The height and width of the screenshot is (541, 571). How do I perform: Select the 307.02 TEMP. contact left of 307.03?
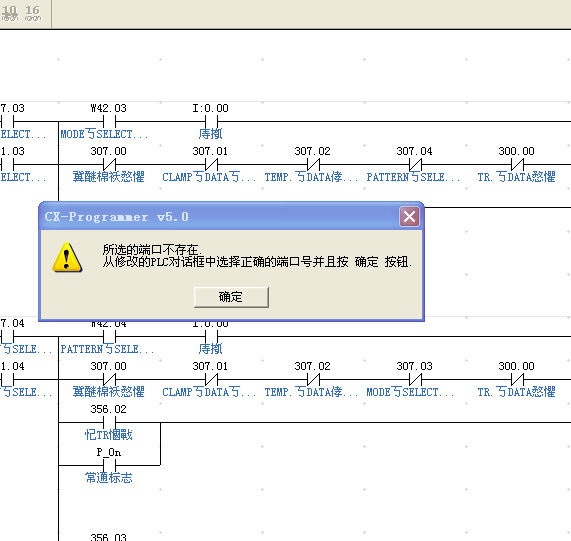point(313,379)
